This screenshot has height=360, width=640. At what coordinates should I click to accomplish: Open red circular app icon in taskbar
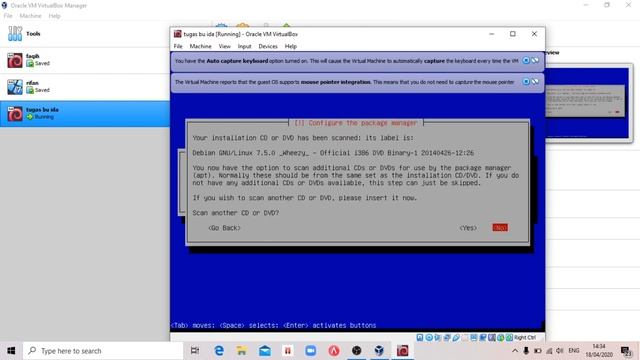click(334, 351)
